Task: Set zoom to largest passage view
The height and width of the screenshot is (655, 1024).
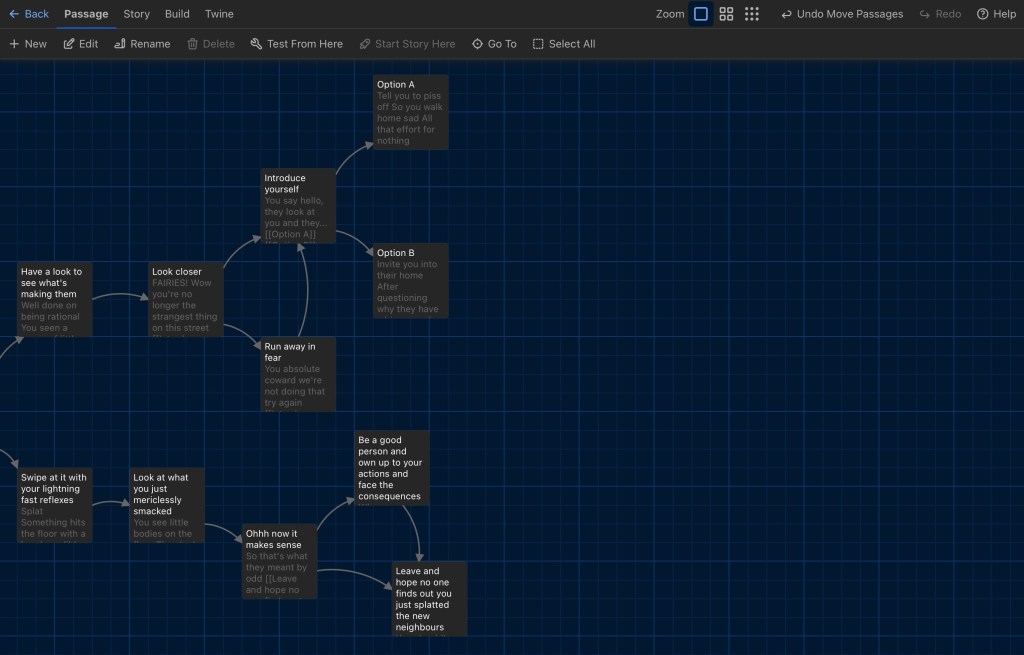Action: (701, 14)
